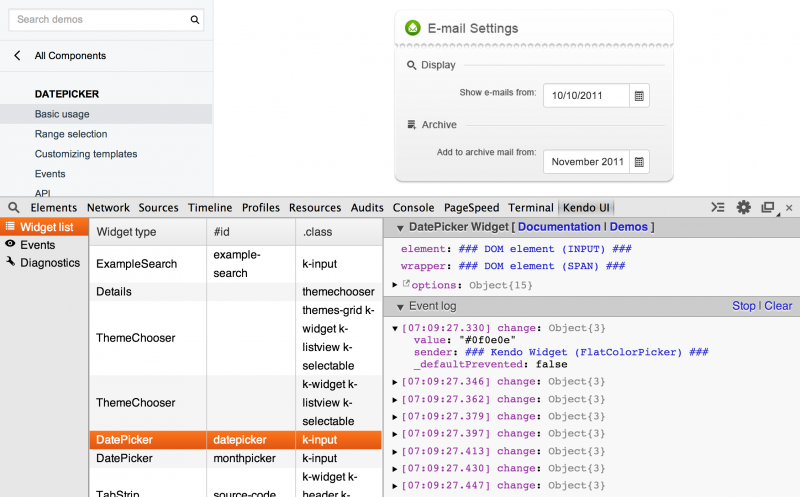Expand the 07:09:27.430 change entry
This screenshot has width=800, height=497.
(394, 468)
